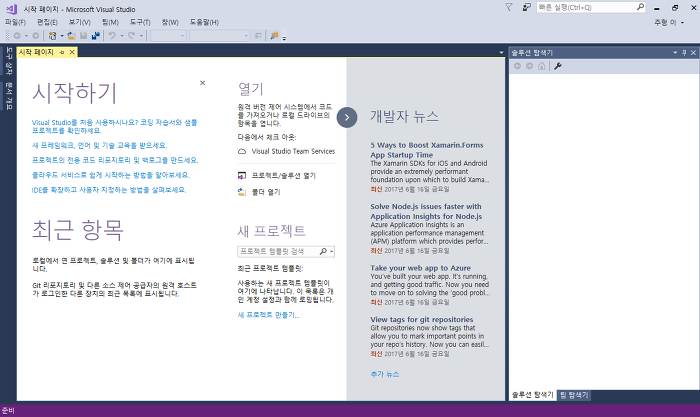This screenshot has height=417, width=700.
Task: Click Solution Explorer home icon
Action: (x=542, y=66)
